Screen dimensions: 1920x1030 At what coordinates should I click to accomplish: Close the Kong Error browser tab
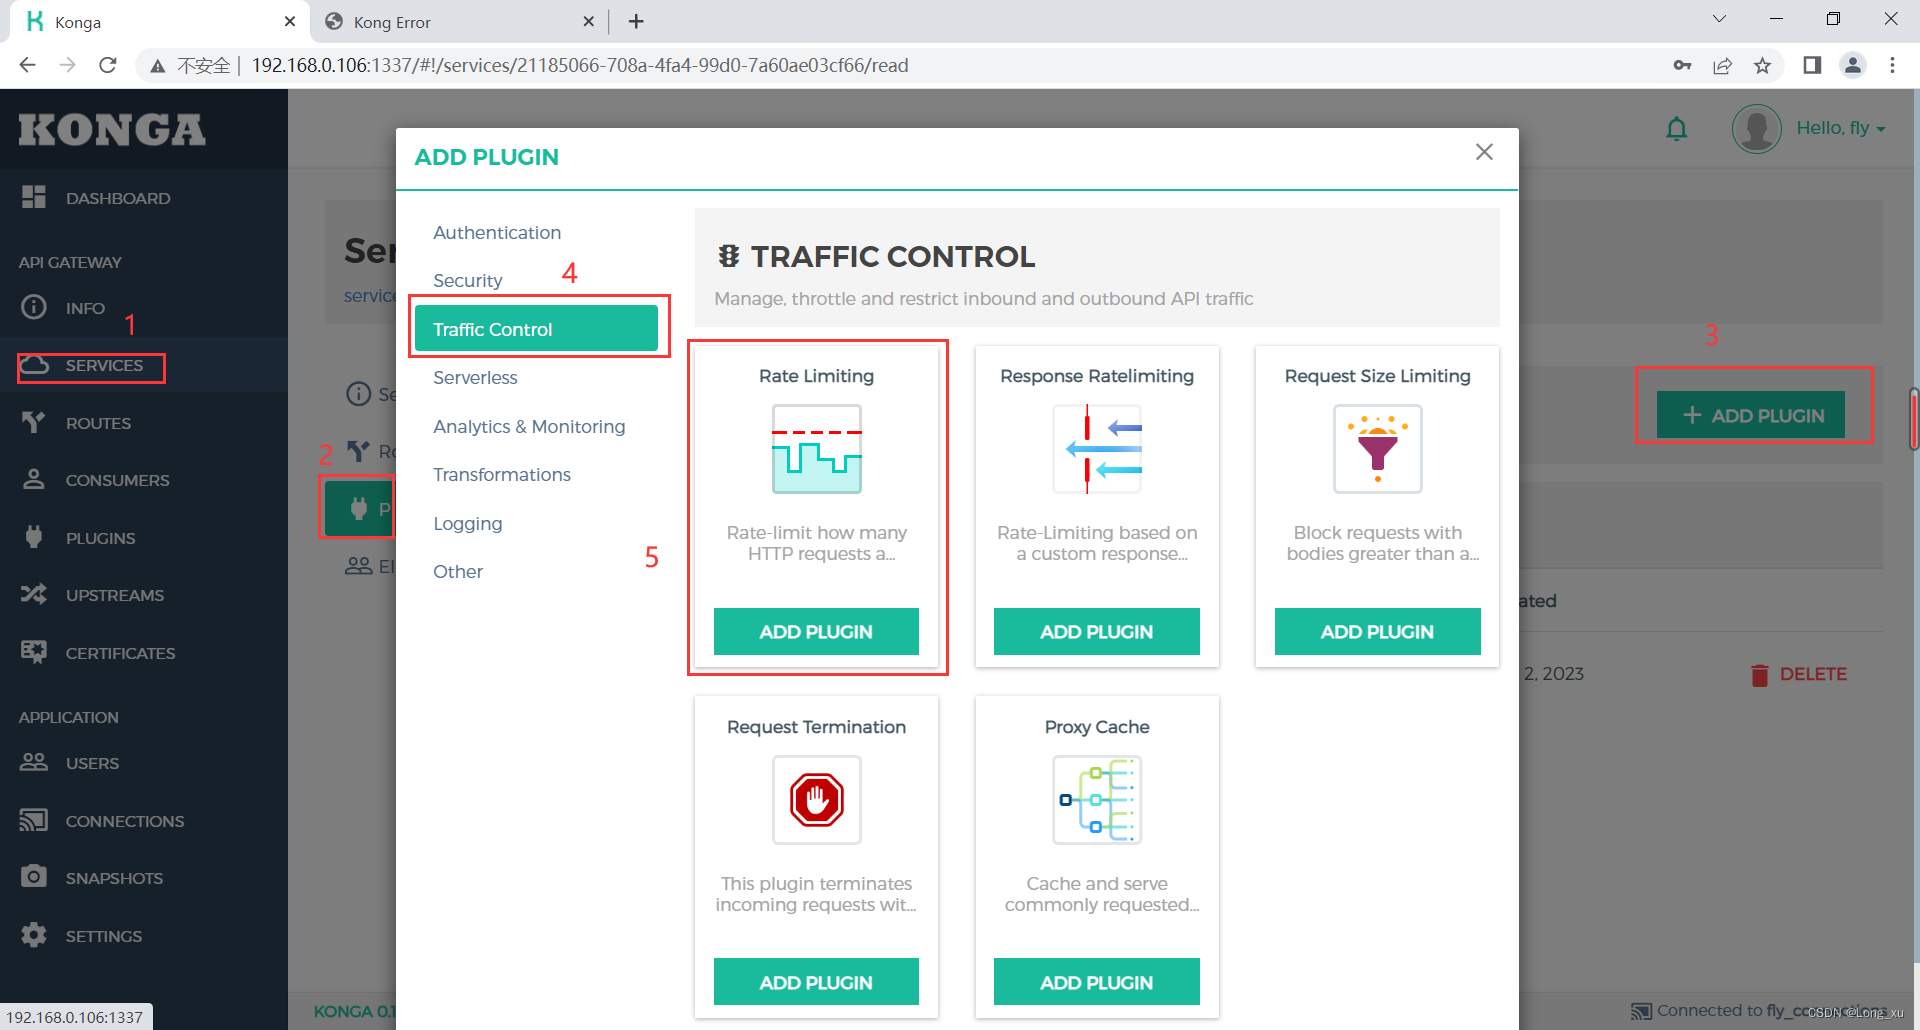click(x=588, y=21)
